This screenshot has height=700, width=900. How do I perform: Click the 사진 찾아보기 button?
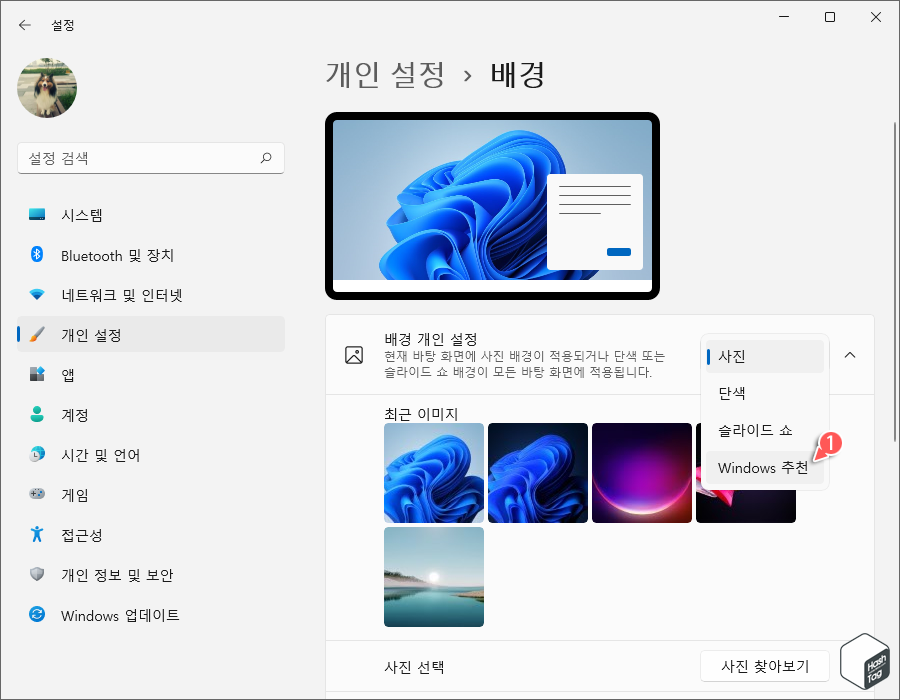[764, 666]
